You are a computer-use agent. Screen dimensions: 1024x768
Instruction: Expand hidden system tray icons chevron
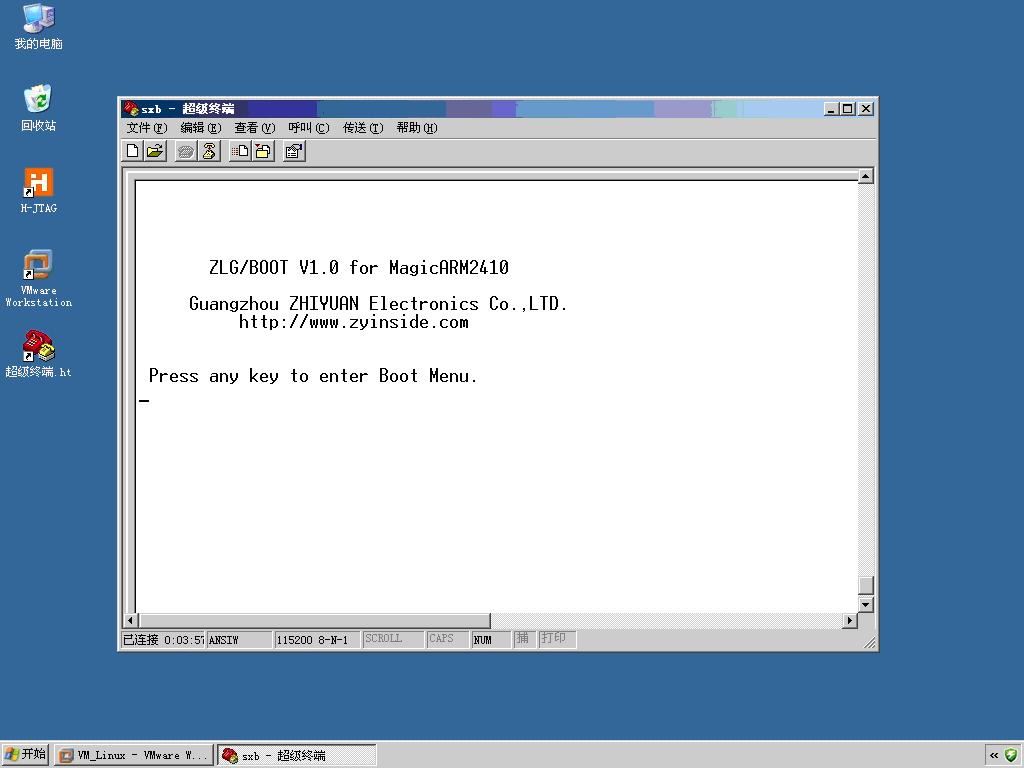pos(994,755)
